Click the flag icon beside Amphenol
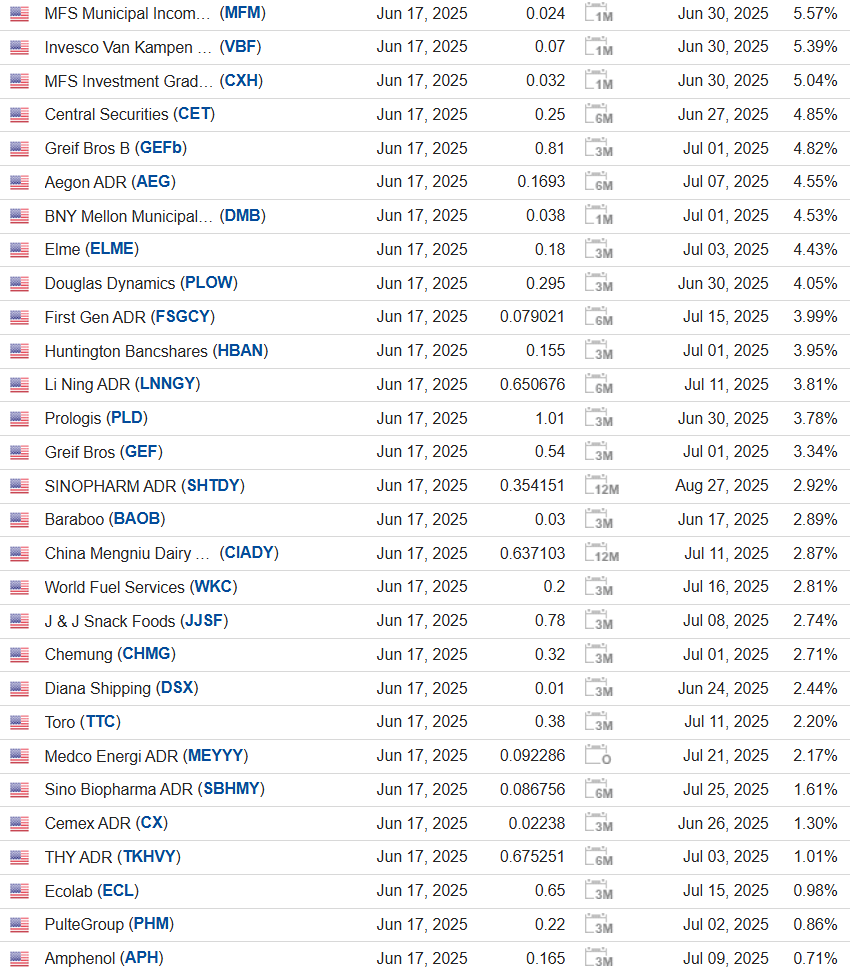850x974 pixels. pyautogui.click(x=19, y=958)
